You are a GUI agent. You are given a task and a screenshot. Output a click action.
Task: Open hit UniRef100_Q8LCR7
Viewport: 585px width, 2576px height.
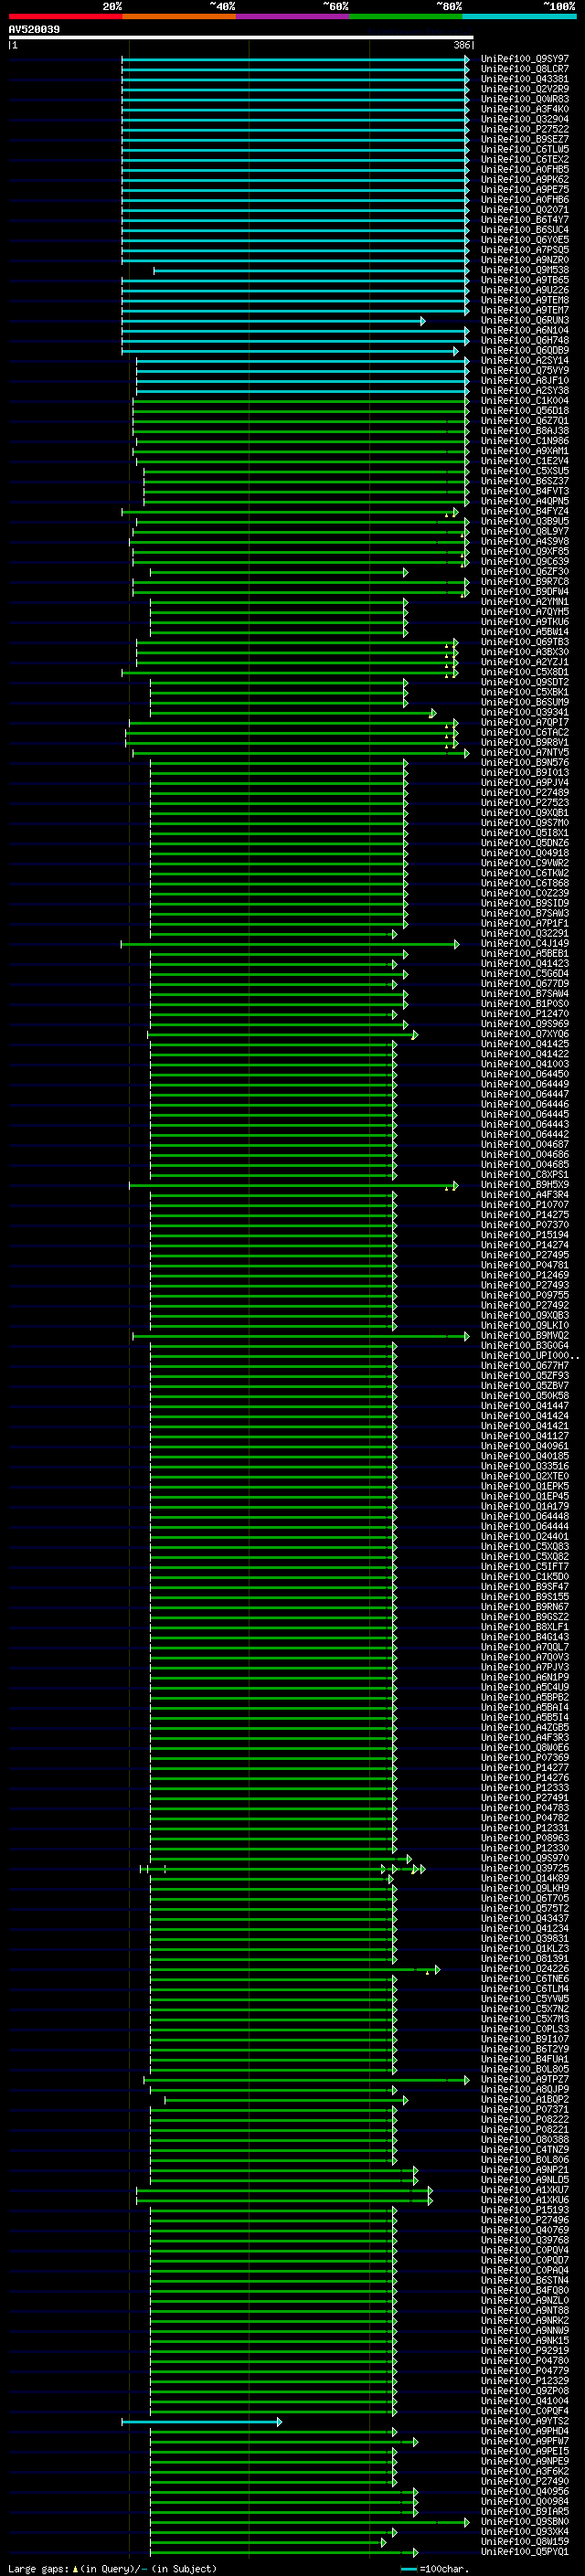(x=525, y=70)
